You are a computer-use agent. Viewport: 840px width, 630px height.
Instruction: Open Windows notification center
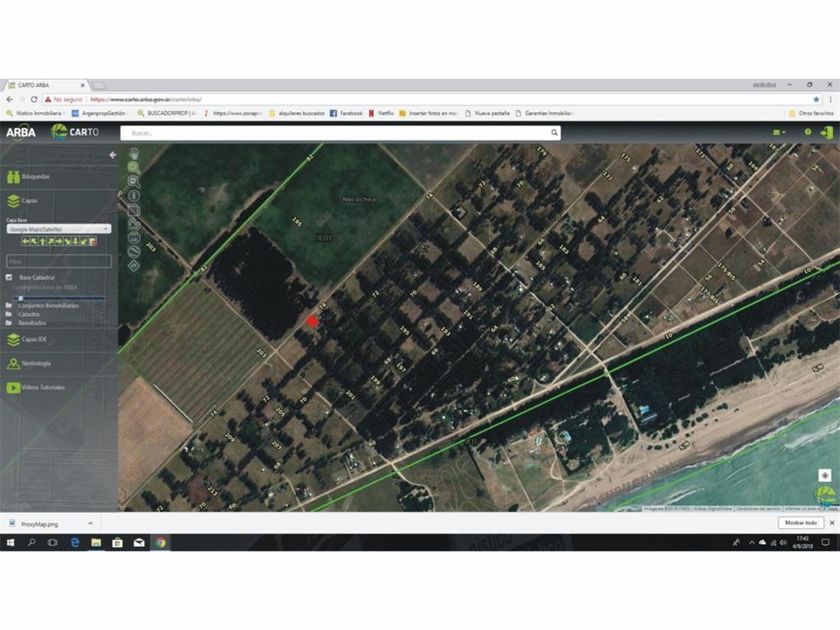826,543
